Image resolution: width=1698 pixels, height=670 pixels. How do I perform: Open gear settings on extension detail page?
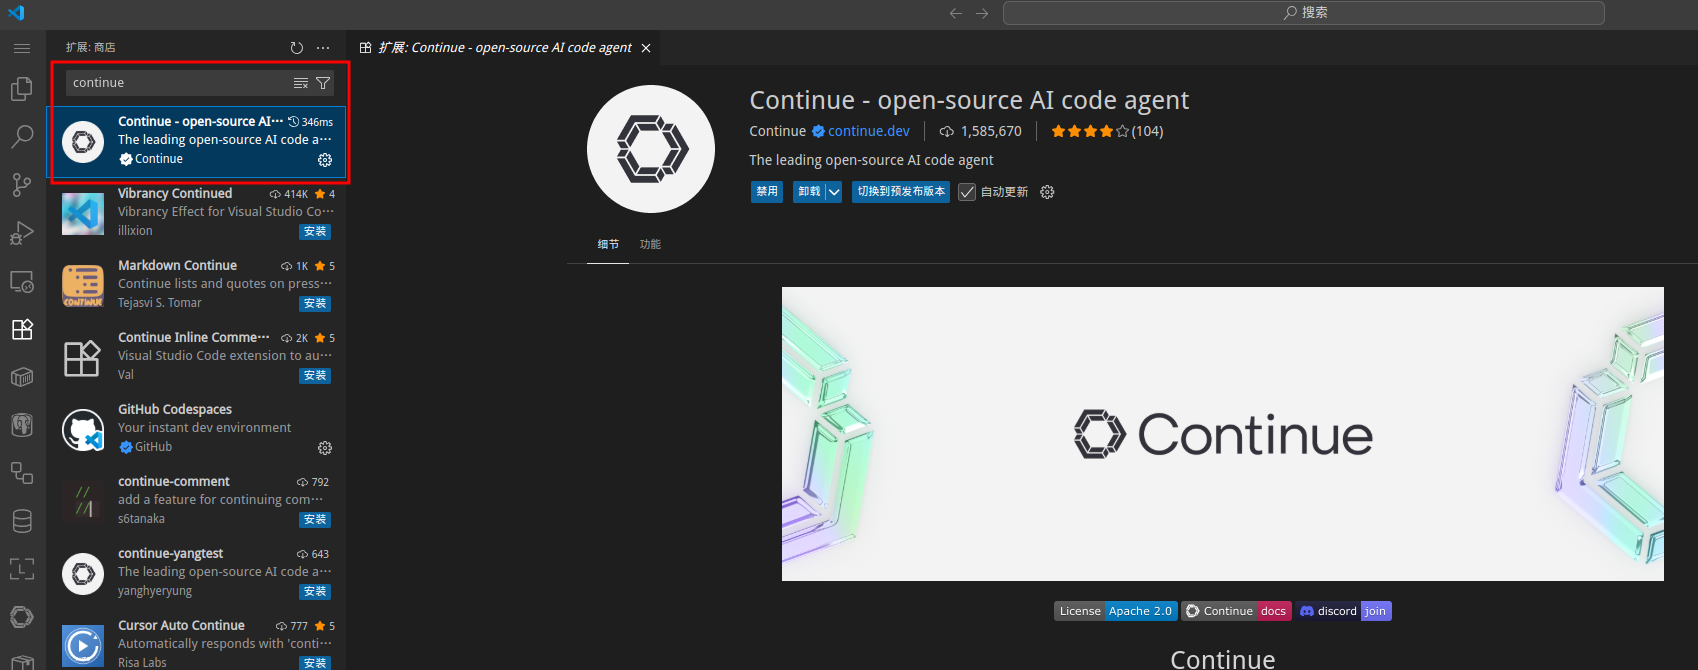[1047, 192]
